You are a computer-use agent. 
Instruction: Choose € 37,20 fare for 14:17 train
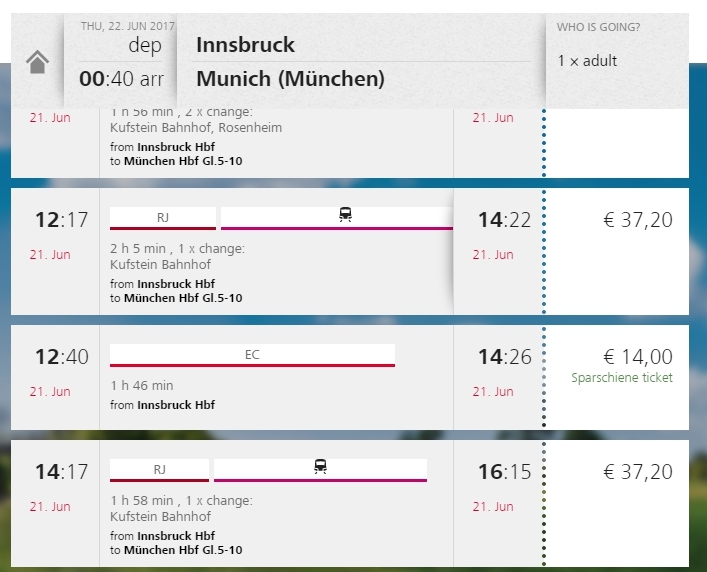point(638,472)
